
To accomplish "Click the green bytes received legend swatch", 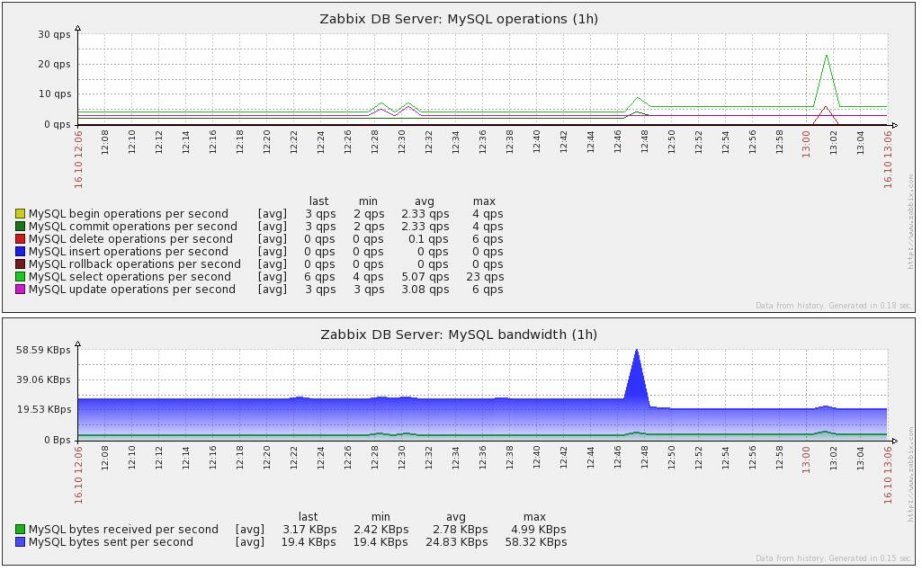I will (x=20, y=529).
